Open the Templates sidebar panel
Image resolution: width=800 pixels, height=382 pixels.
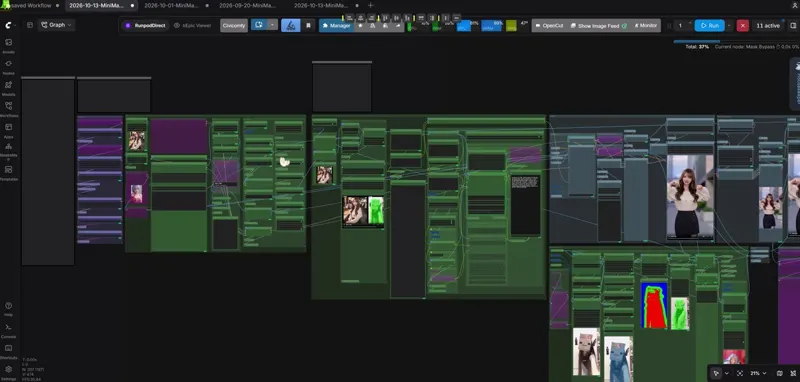[9, 173]
